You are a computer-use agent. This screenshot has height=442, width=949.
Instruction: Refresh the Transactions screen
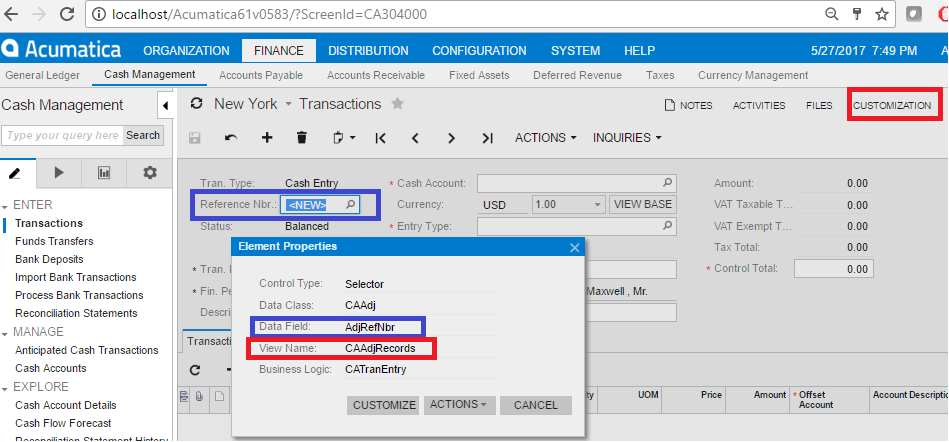[196, 104]
